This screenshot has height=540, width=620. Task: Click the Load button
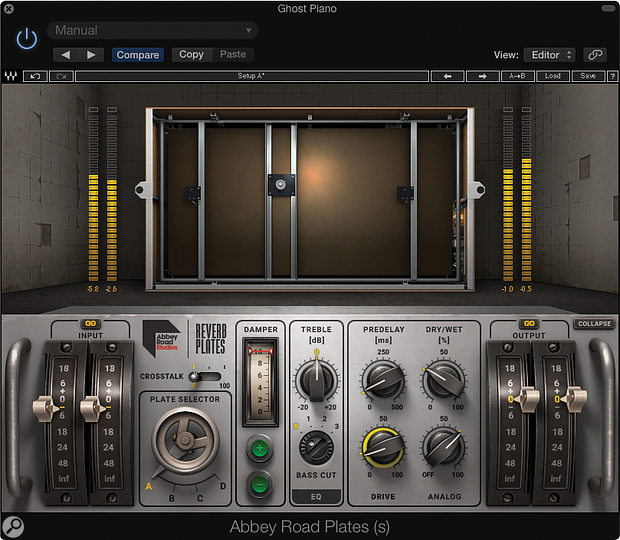tap(553, 76)
